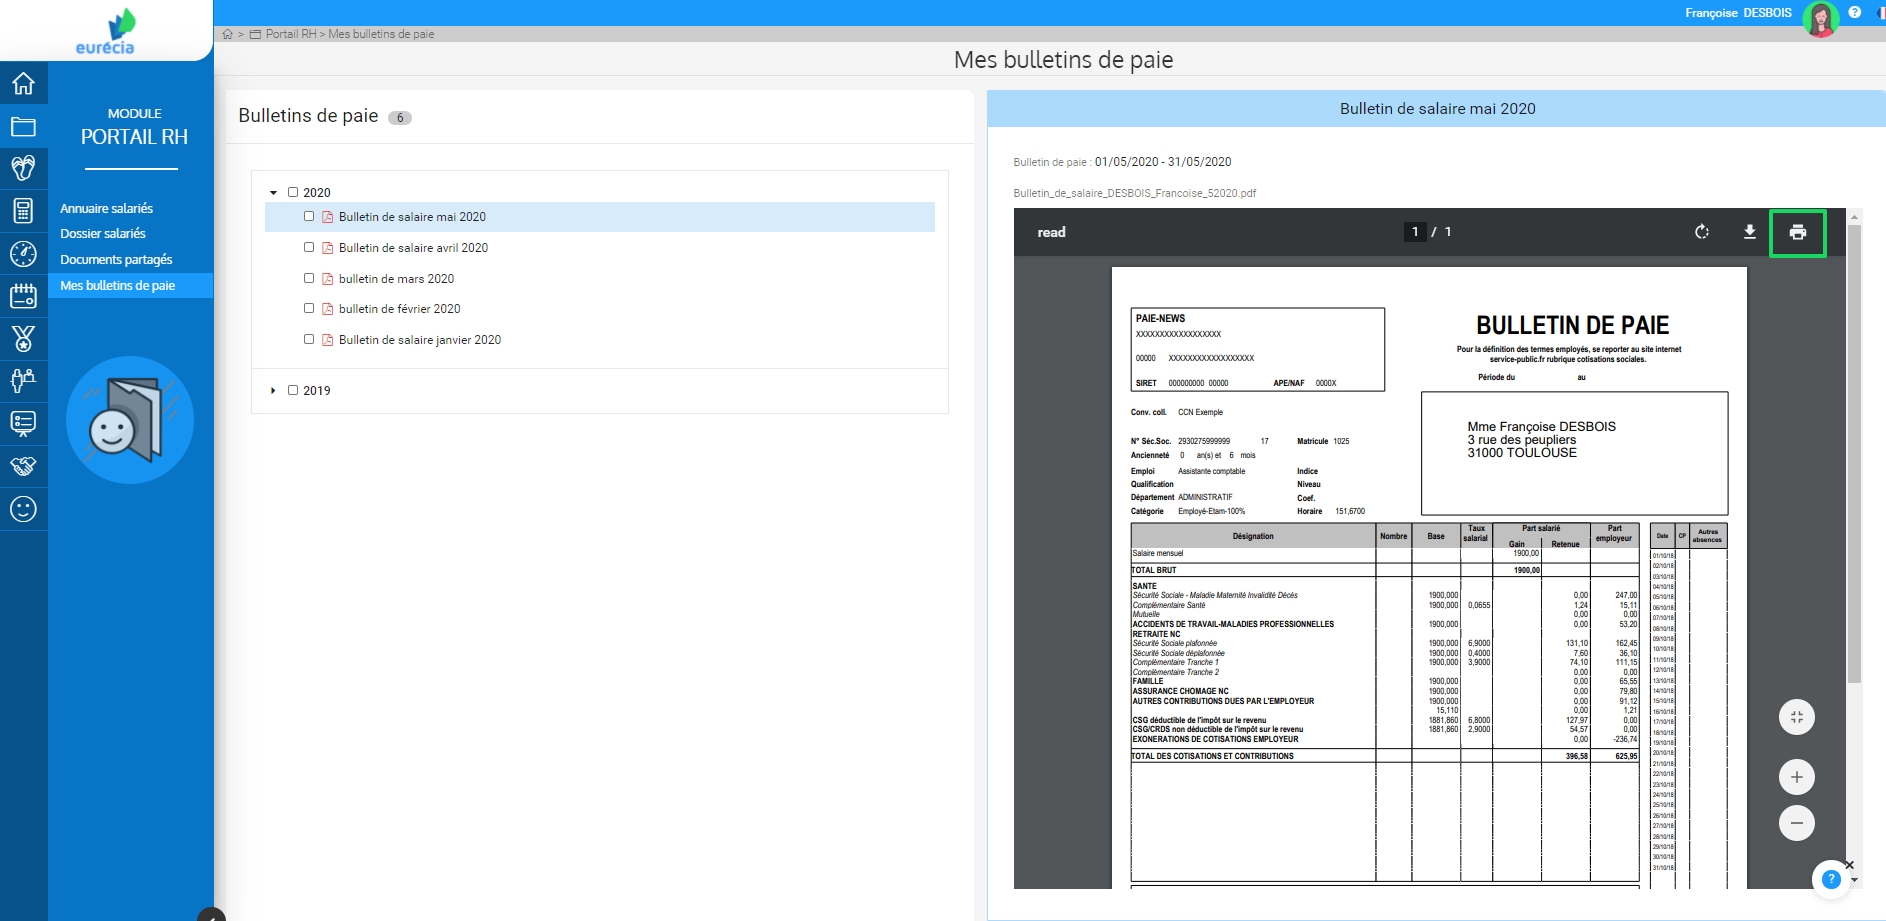
Task: Download the payslip PDF
Action: coord(1749,232)
